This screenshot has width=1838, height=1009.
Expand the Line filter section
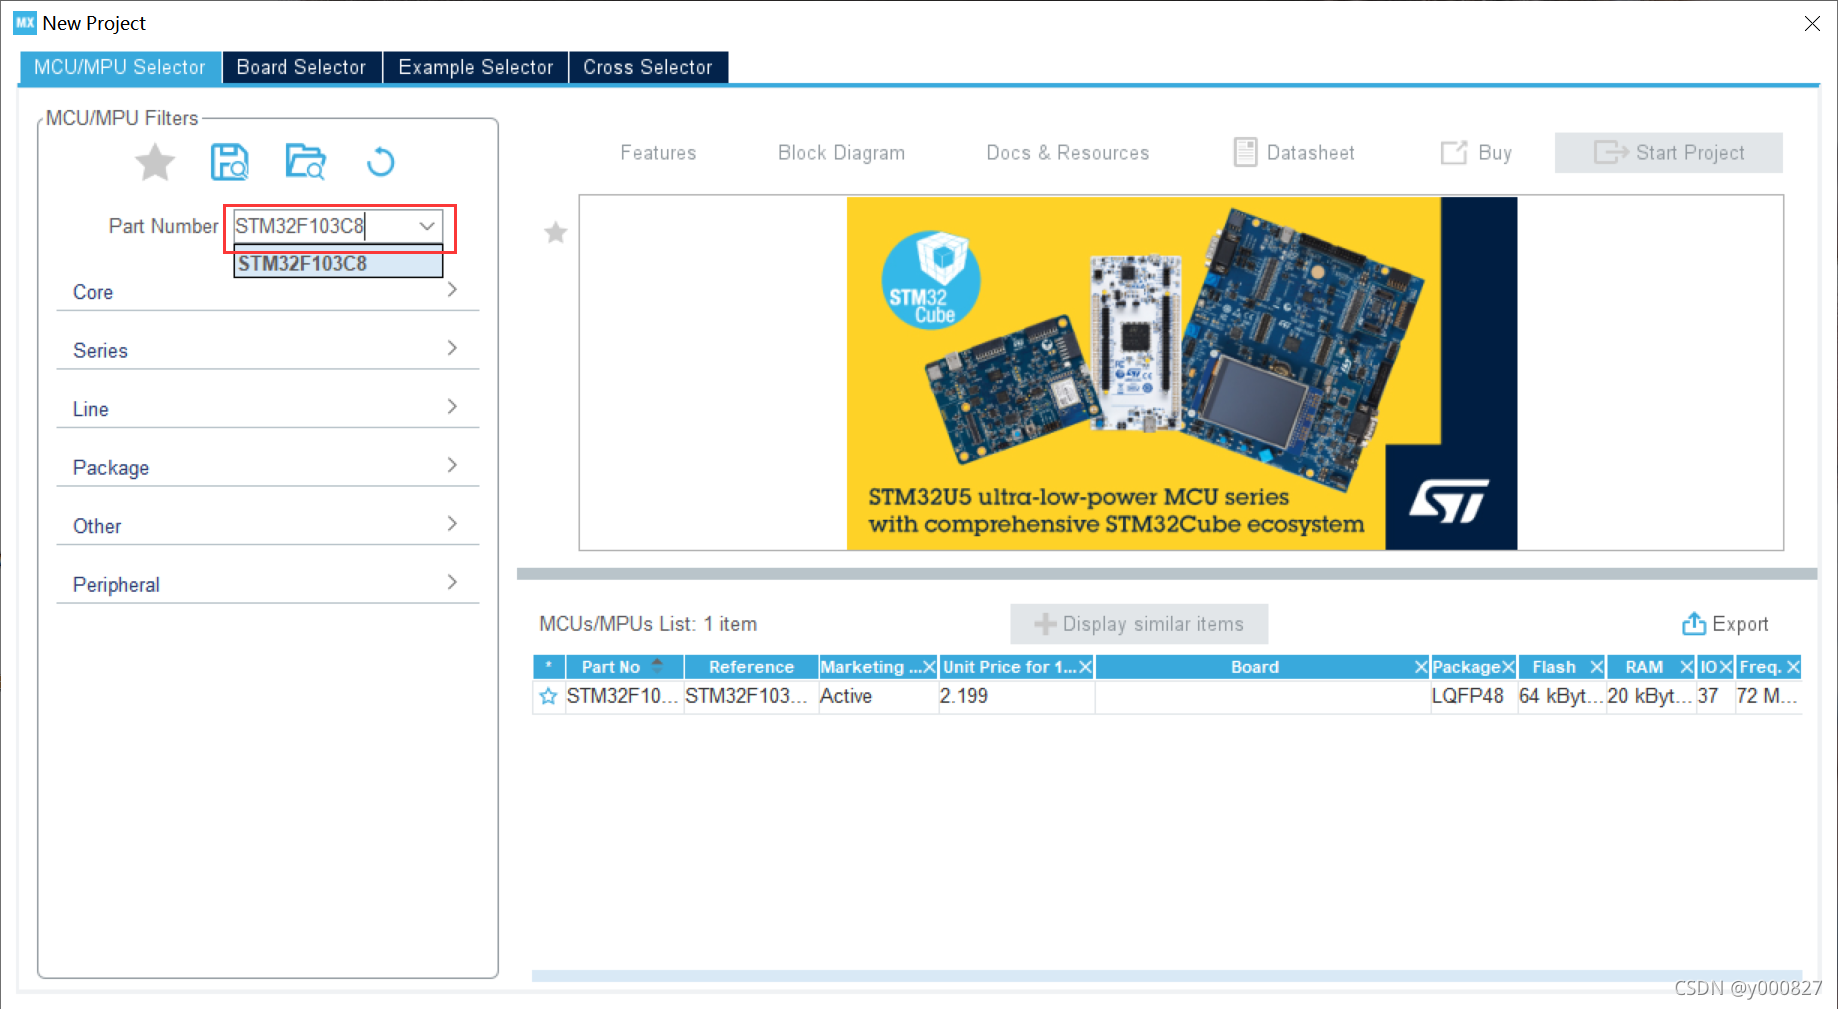[x=268, y=408]
